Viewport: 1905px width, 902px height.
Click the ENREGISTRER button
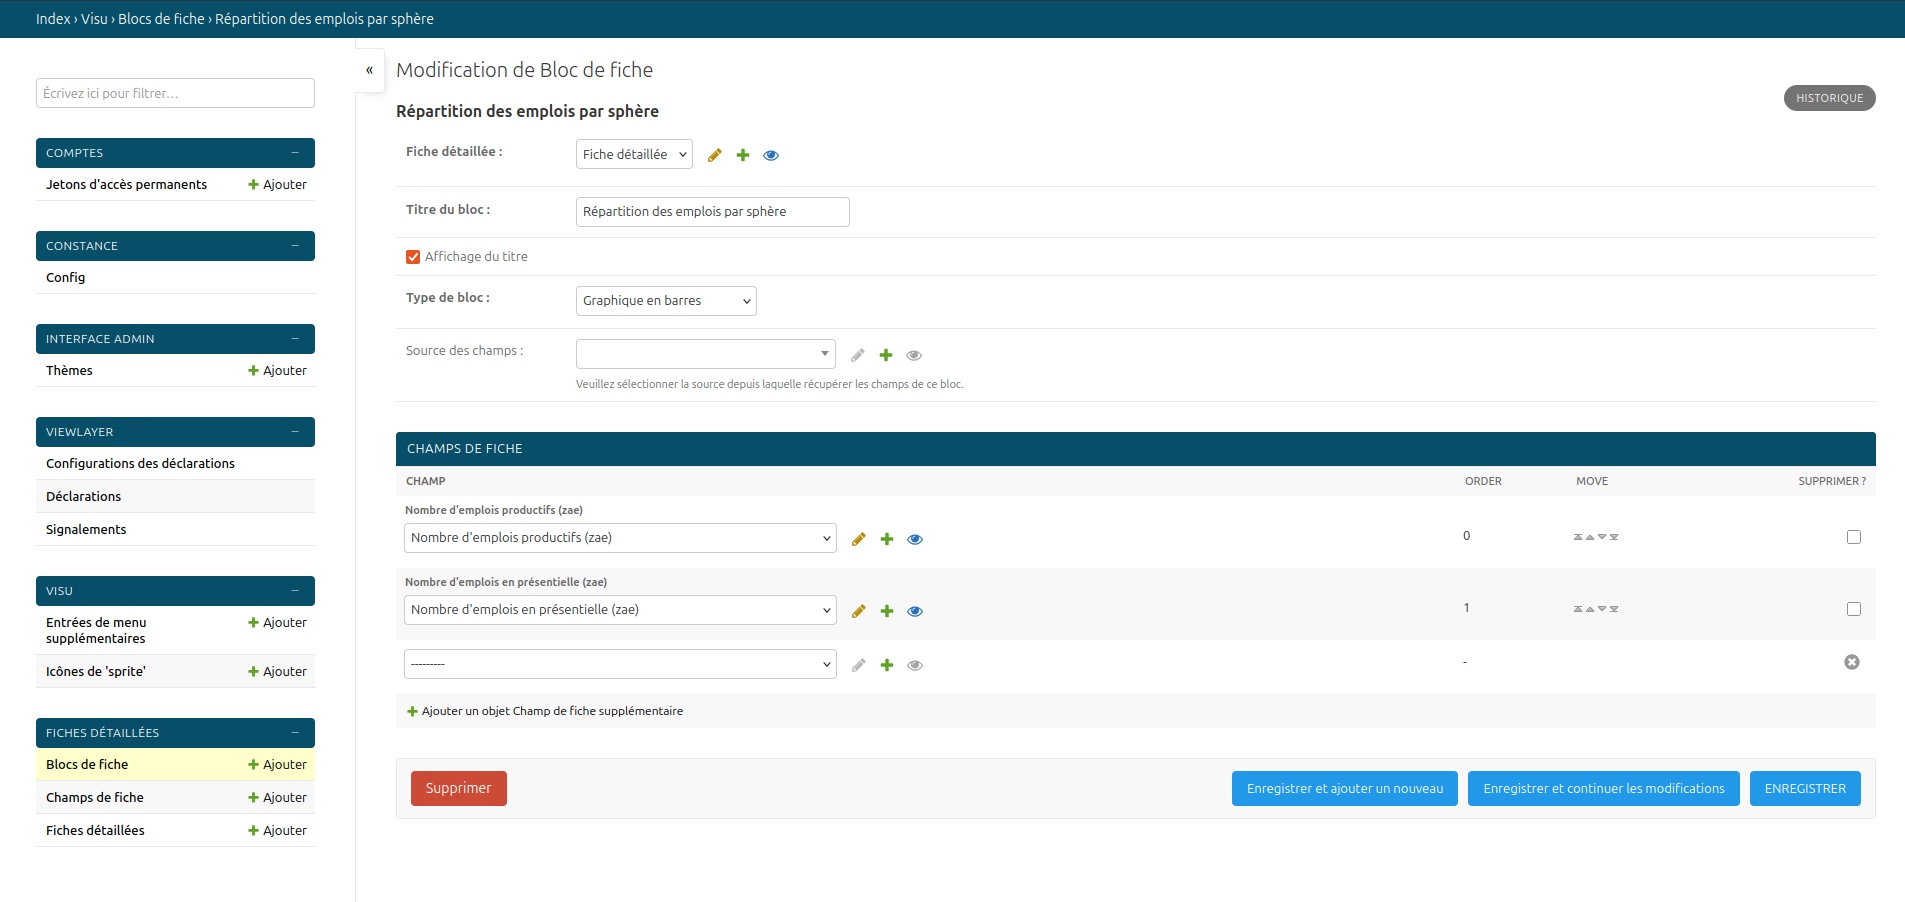click(x=1805, y=788)
